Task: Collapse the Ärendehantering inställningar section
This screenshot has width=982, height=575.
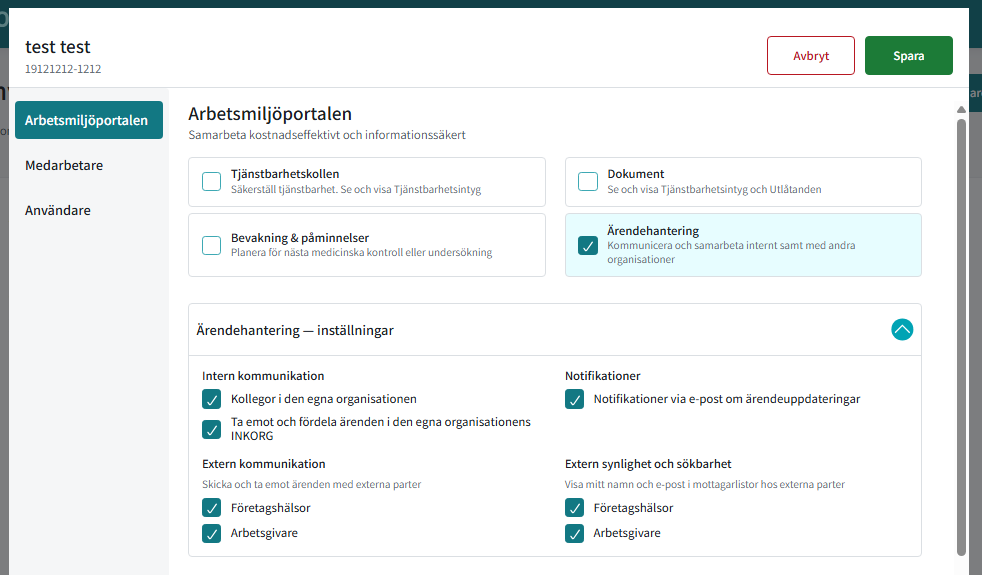Action: point(902,329)
